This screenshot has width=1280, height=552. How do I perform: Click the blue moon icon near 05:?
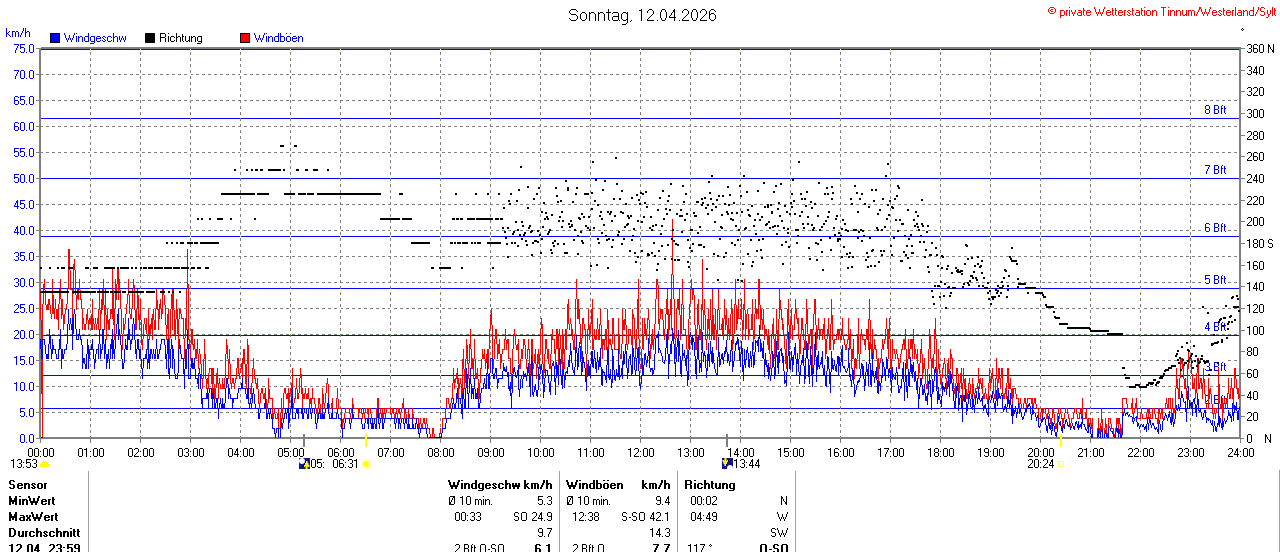pyautogui.click(x=304, y=464)
